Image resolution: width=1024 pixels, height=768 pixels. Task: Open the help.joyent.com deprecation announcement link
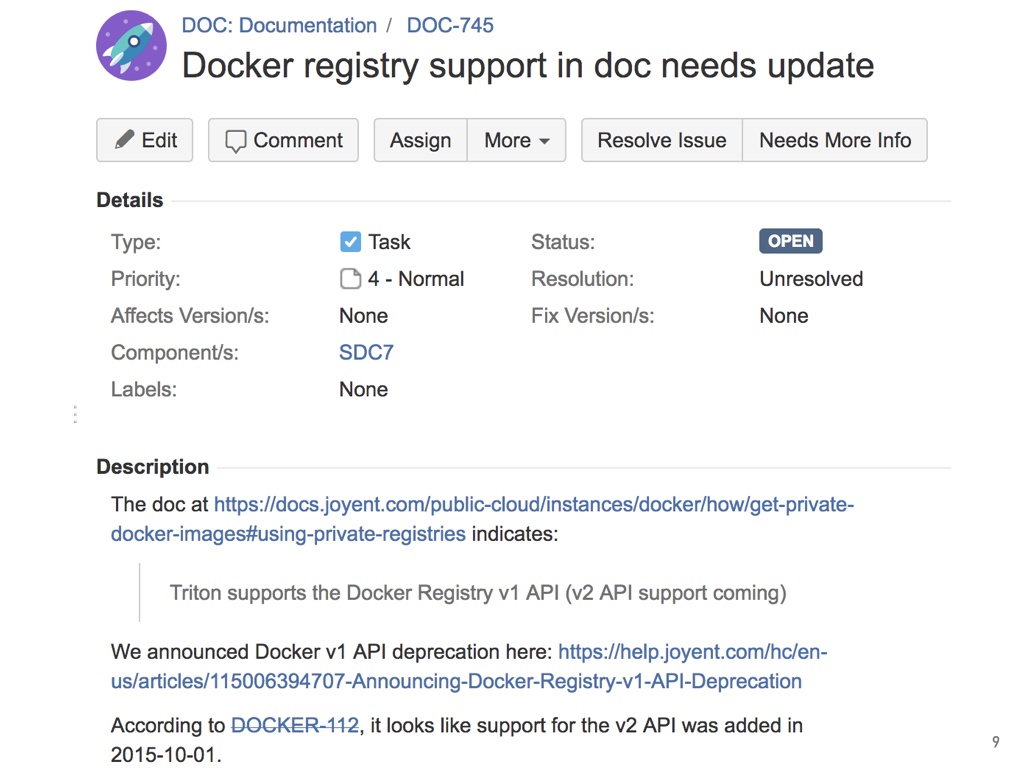pyautogui.click(x=692, y=652)
